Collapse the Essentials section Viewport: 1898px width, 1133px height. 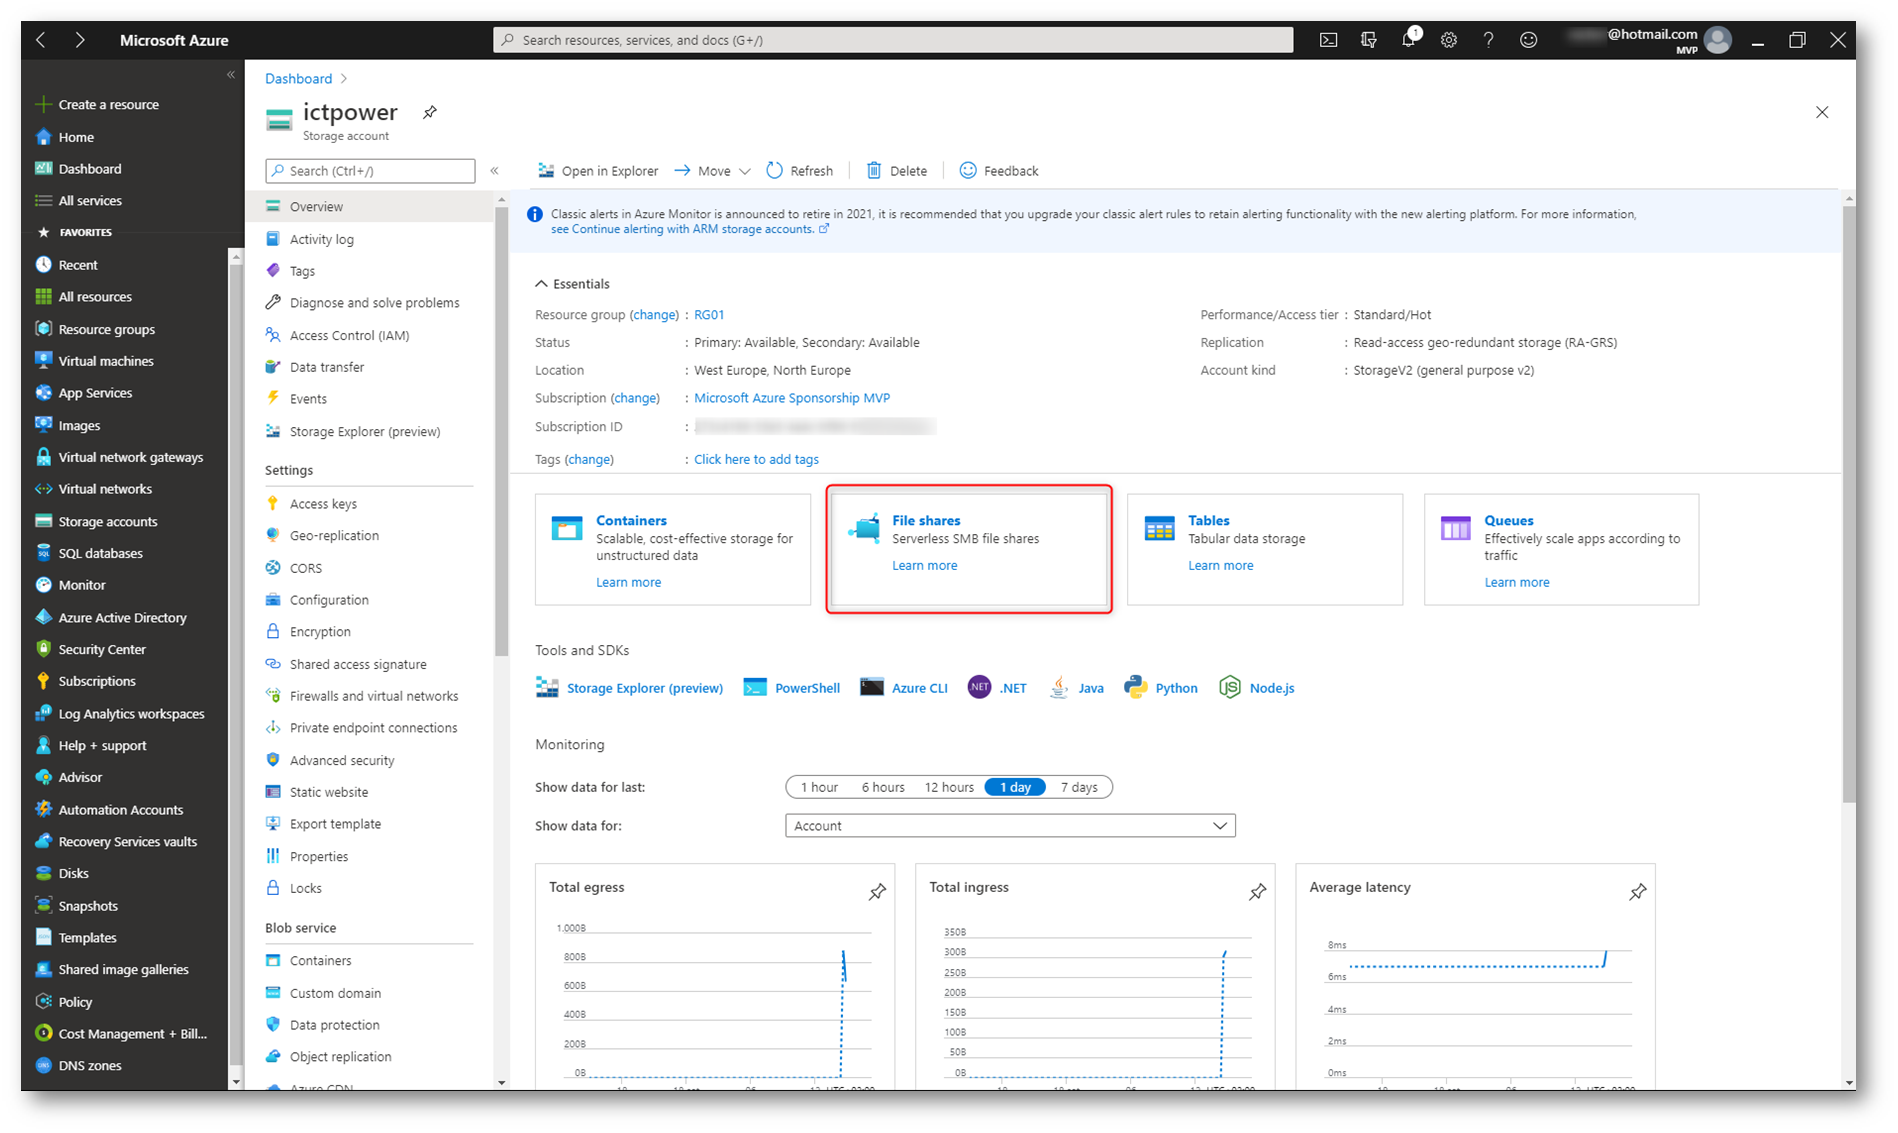pyautogui.click(x=572, y=284)
